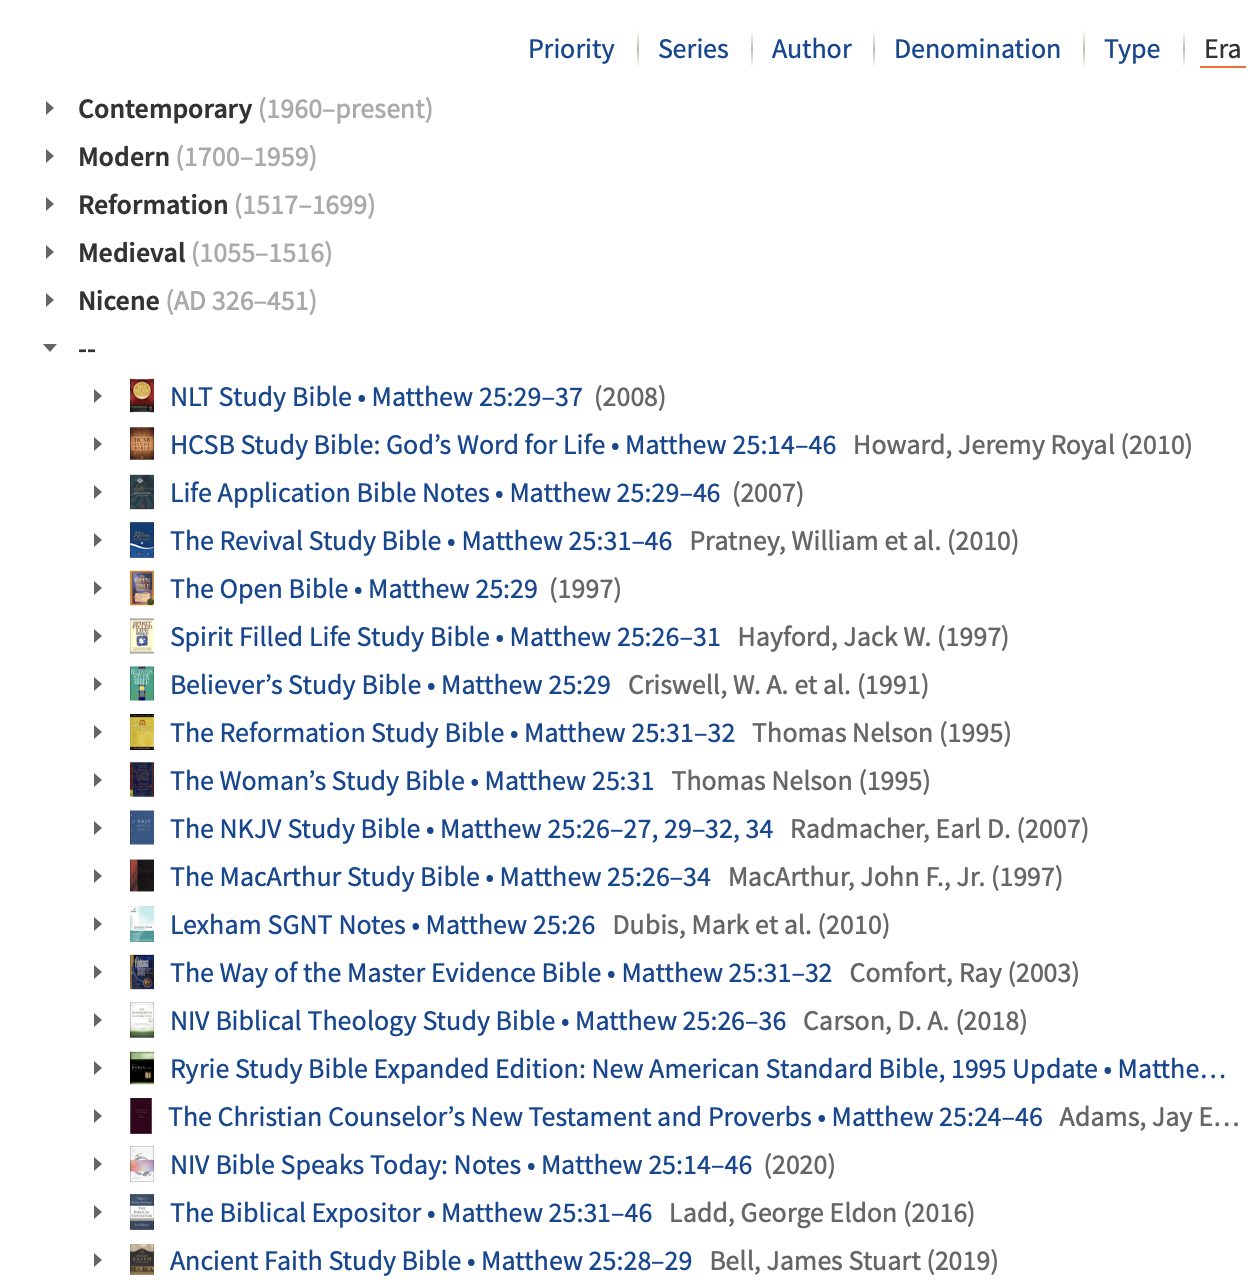Collapse the undated "--" group
1254x1288 pixels.
pos(49,348)
